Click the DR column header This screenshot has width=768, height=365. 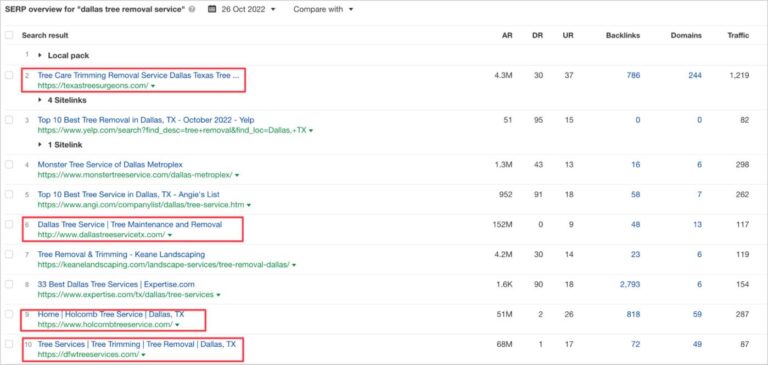coord(537,35)
